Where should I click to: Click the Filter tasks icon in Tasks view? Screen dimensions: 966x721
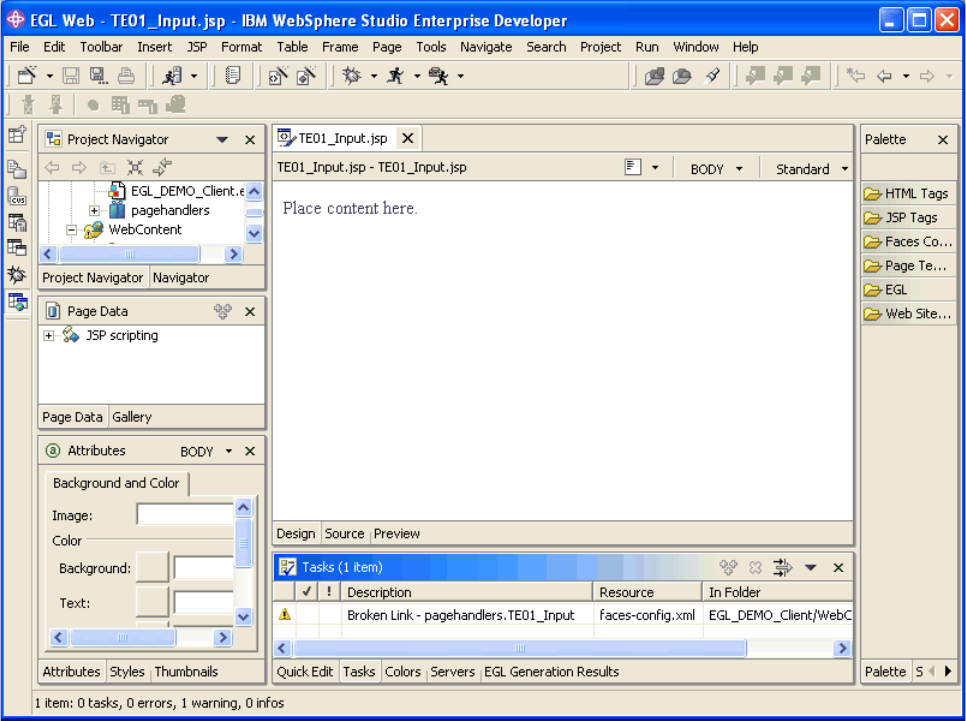tap(781, 567)
